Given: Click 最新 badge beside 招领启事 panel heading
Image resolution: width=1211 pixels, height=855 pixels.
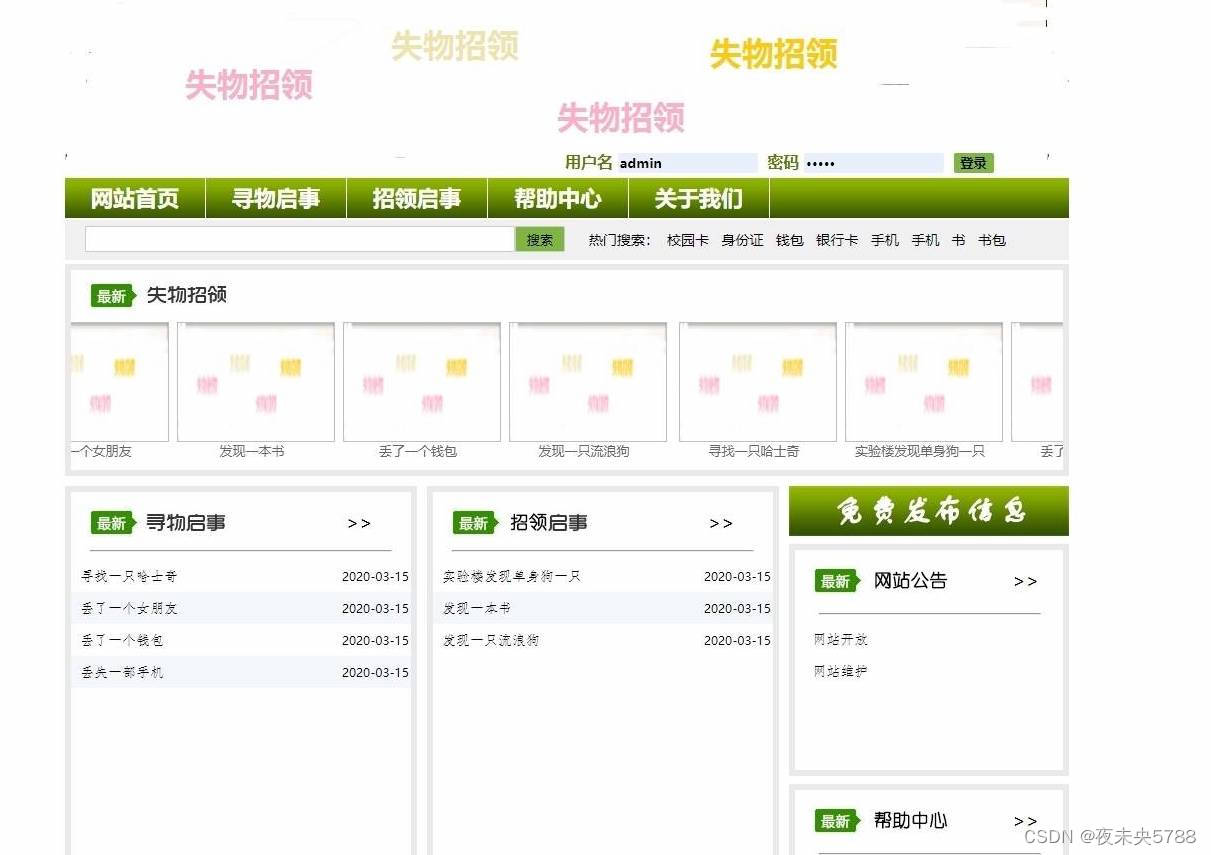Looking at the screenshot, I should click(475, 523).
